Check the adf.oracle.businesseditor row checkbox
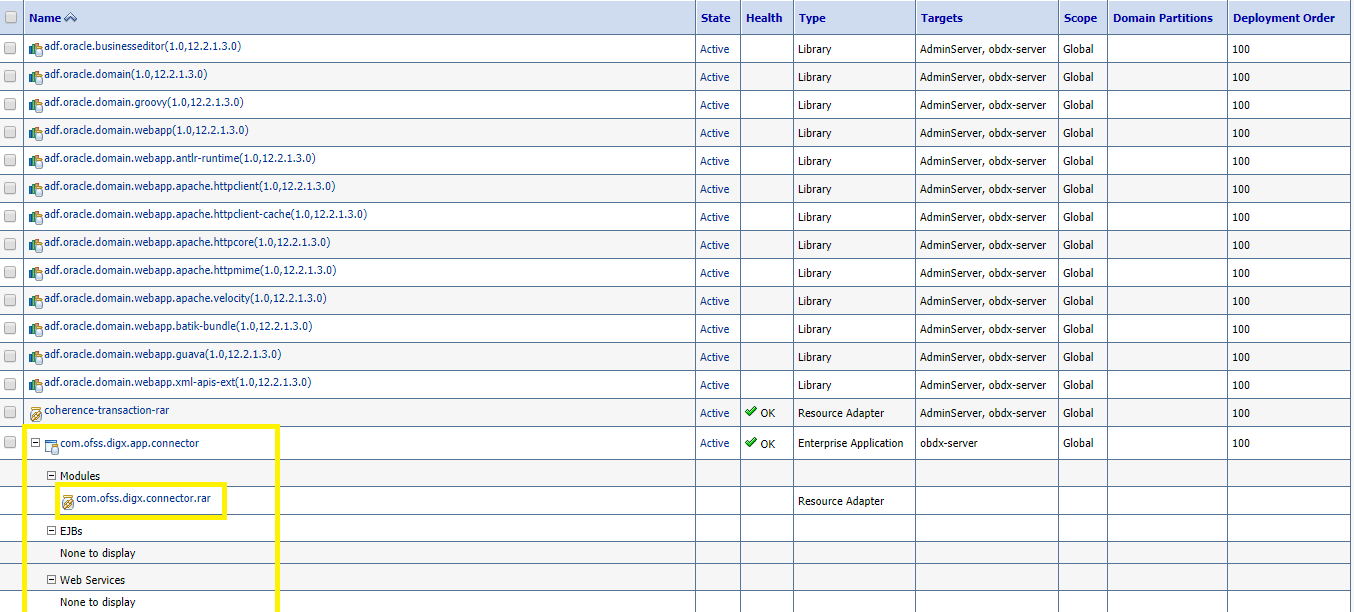 [10, 48]
